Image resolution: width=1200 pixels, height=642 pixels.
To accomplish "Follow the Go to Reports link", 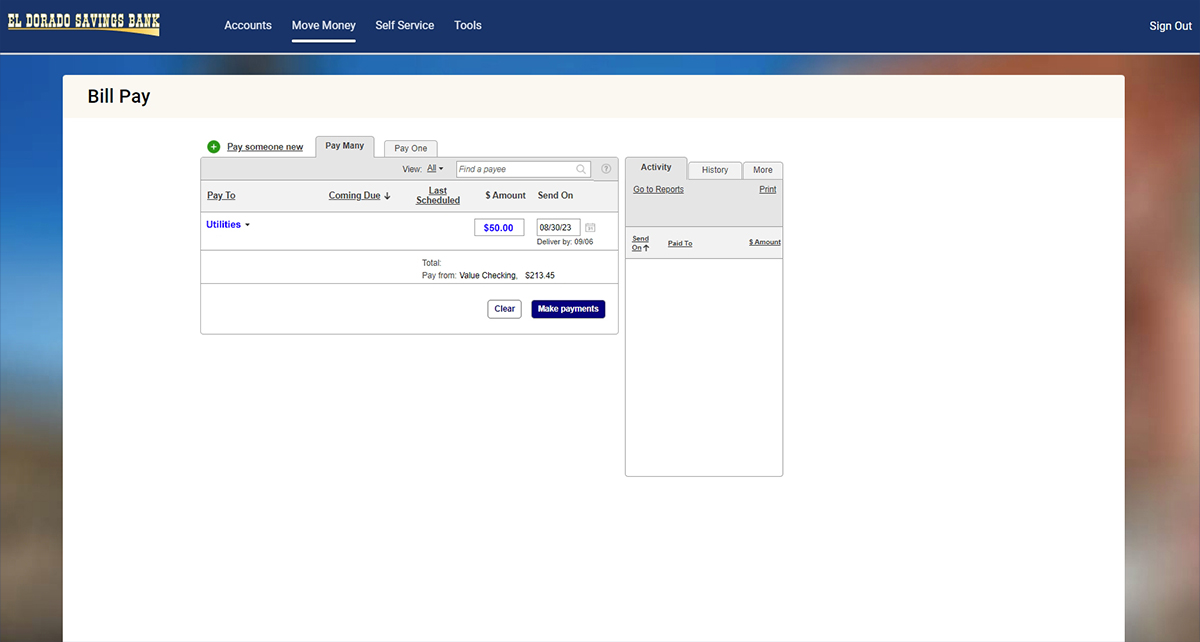I will pos(658,189).
